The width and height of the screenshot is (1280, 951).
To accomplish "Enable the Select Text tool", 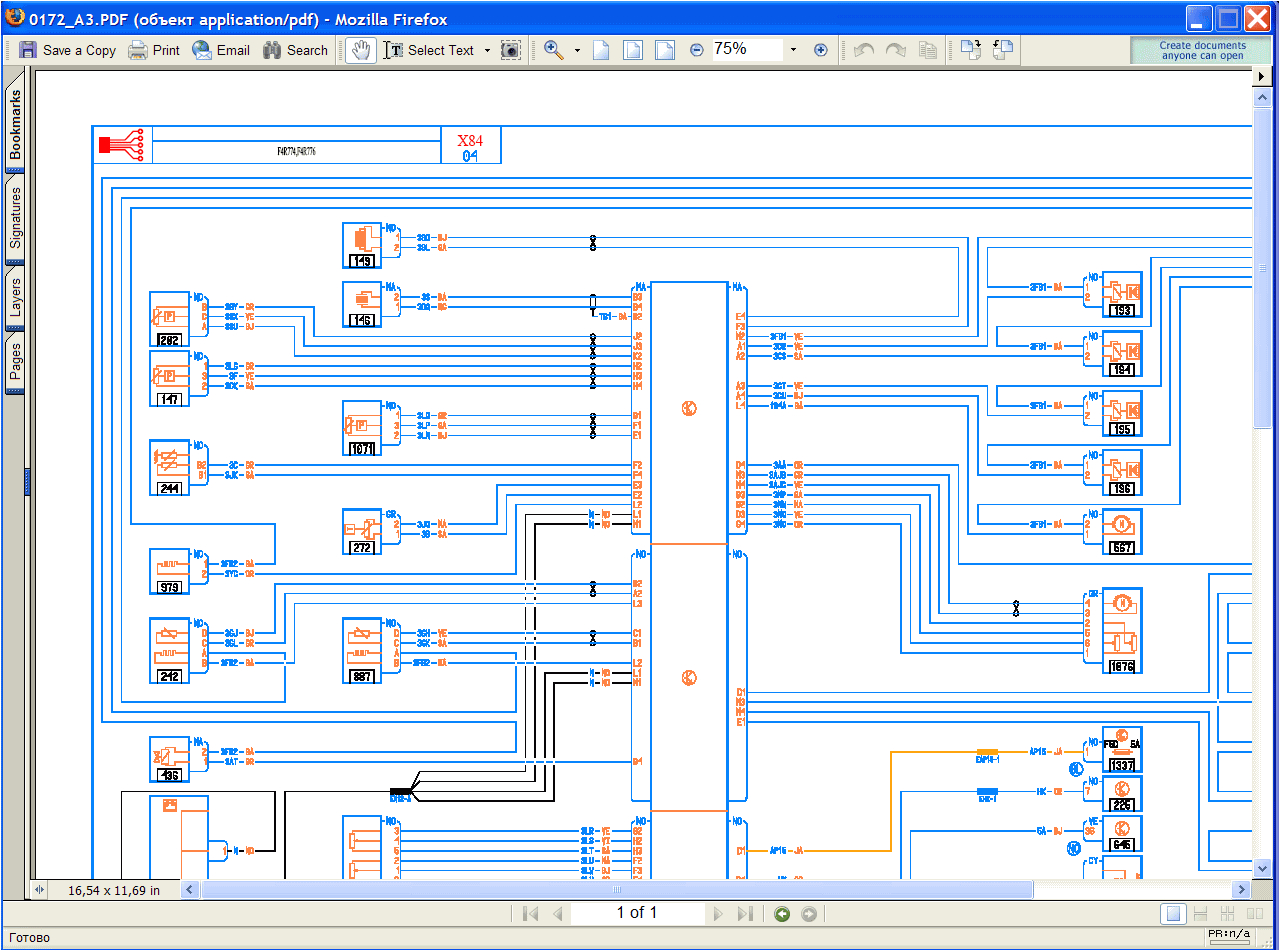I will pos(430,50).
